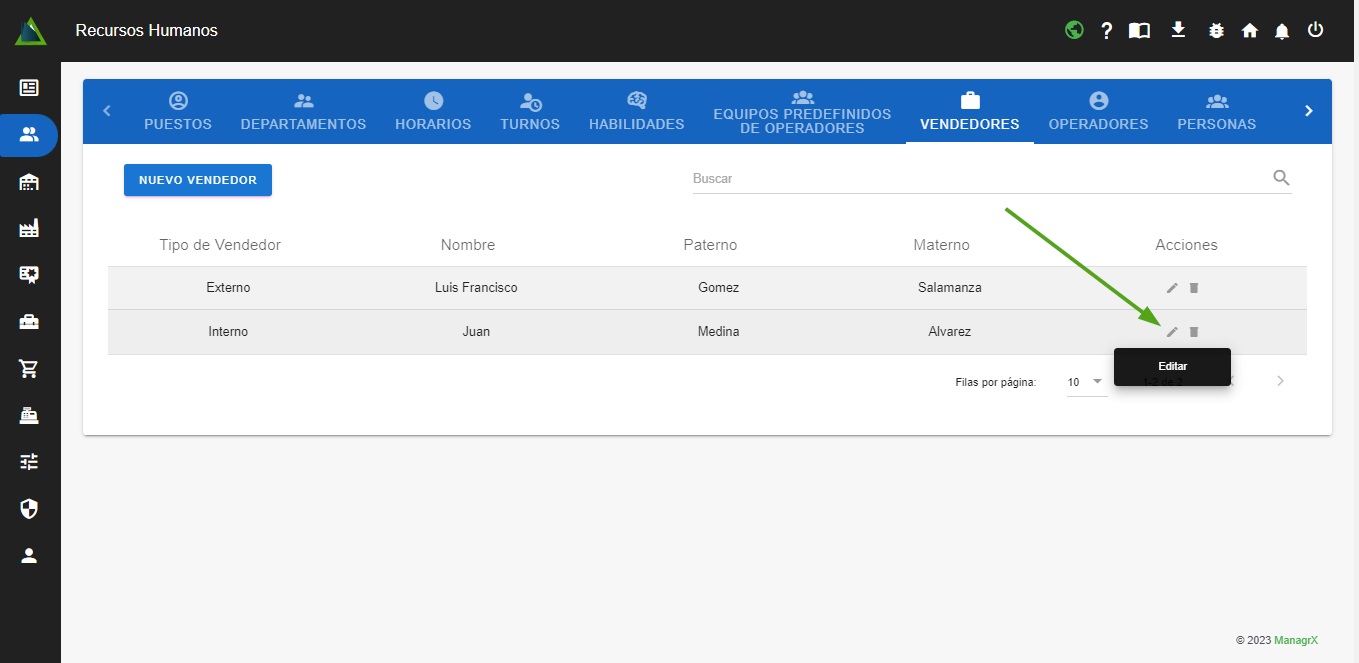Click the trash icon for Juan Medina
This screenshot has height=663, width=1359.
pos(1193,332)
